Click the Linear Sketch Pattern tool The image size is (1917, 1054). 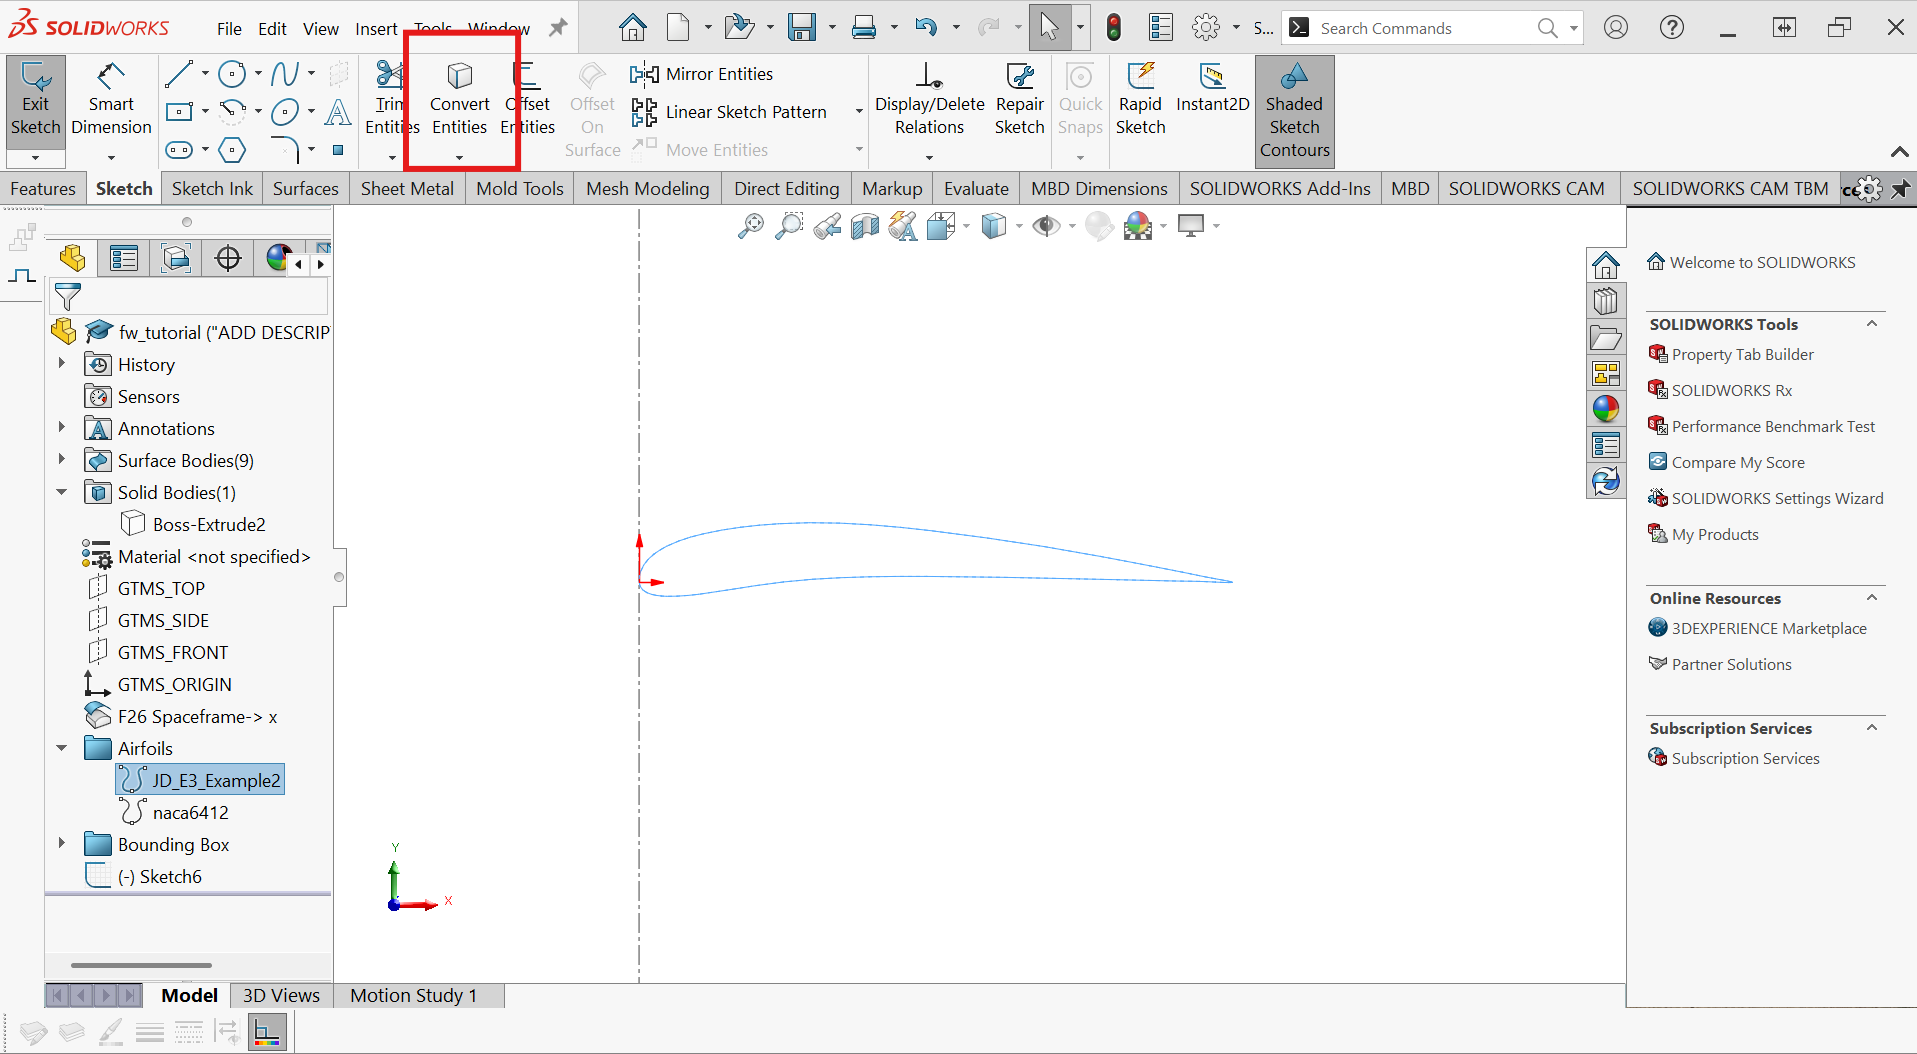(x=730, y=112)
